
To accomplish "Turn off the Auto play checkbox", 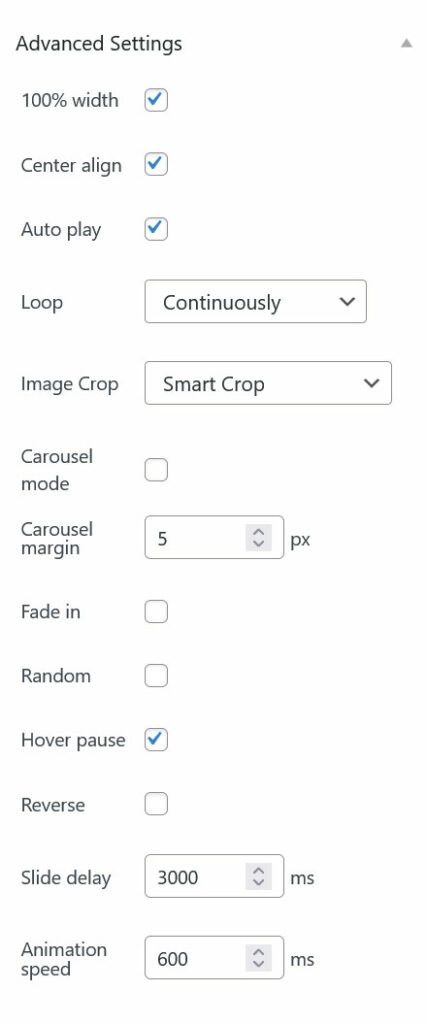I will [x=156, y=229].
